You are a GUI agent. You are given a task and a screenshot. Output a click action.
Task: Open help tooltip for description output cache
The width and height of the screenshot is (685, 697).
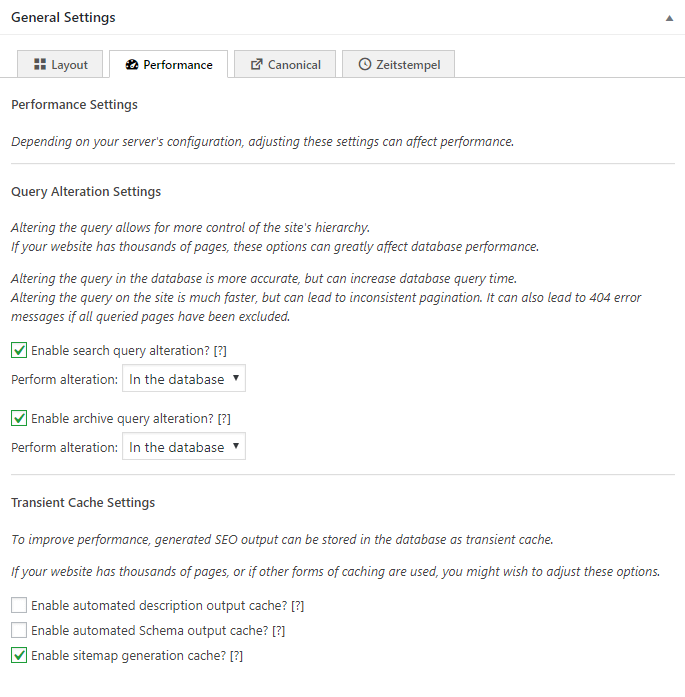pyautogui.click(x=297, y=606)
